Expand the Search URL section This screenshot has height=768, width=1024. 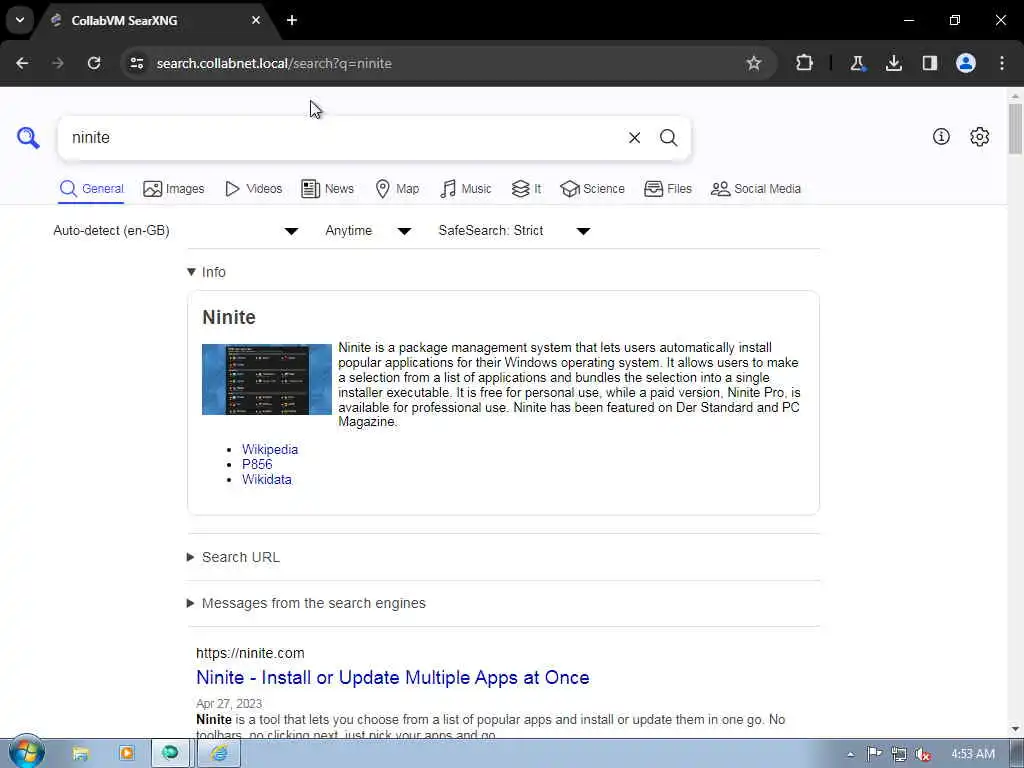(234, 557)
